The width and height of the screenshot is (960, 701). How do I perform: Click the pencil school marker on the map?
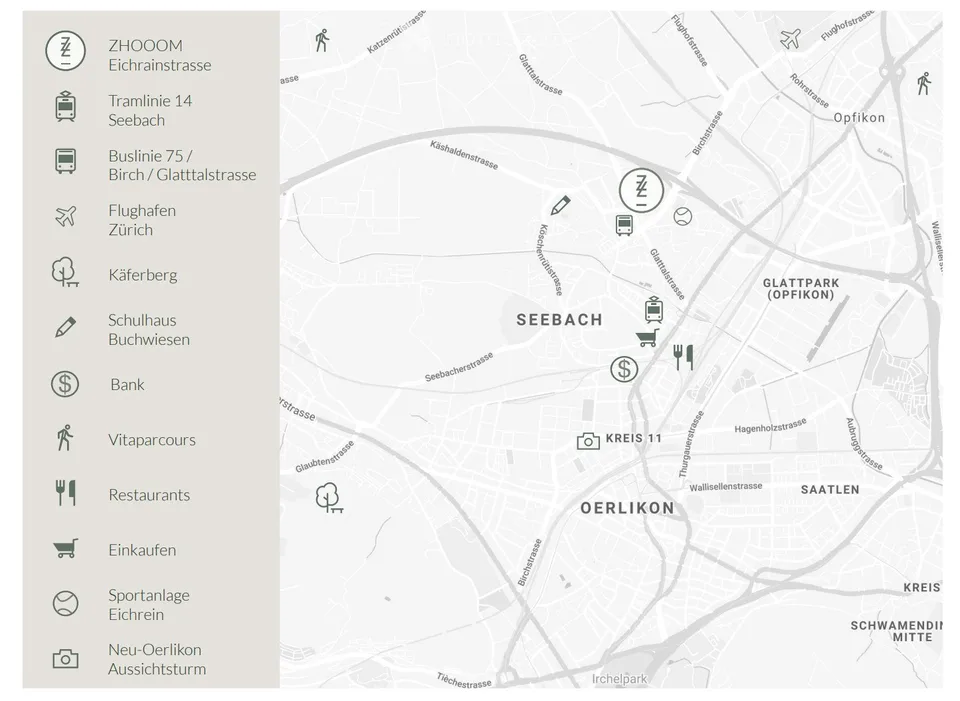(560, 205)
